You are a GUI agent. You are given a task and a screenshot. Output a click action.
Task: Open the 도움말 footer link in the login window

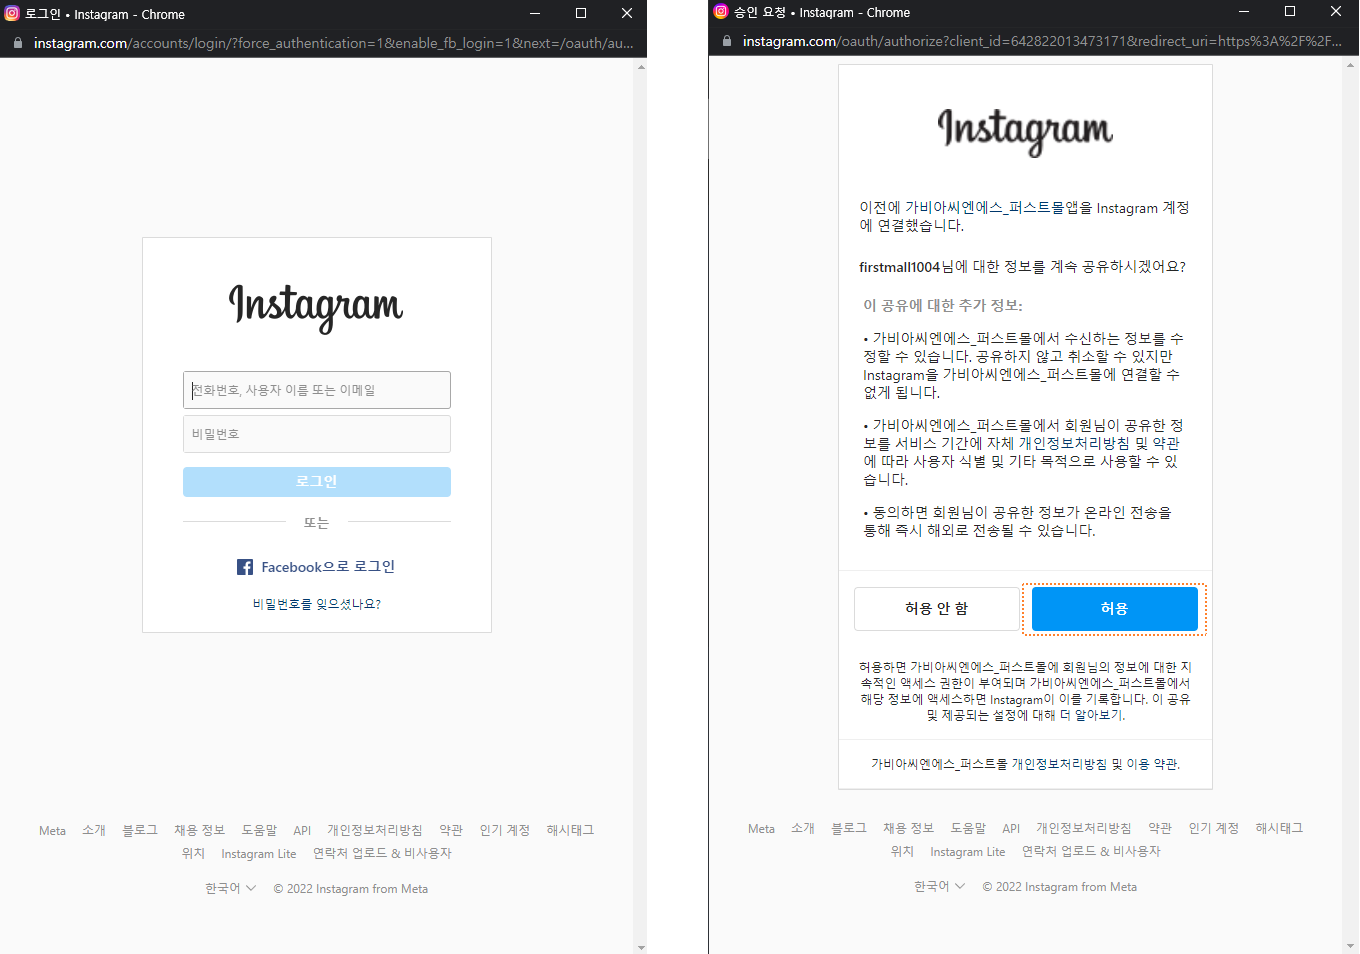tap(259, 831)
